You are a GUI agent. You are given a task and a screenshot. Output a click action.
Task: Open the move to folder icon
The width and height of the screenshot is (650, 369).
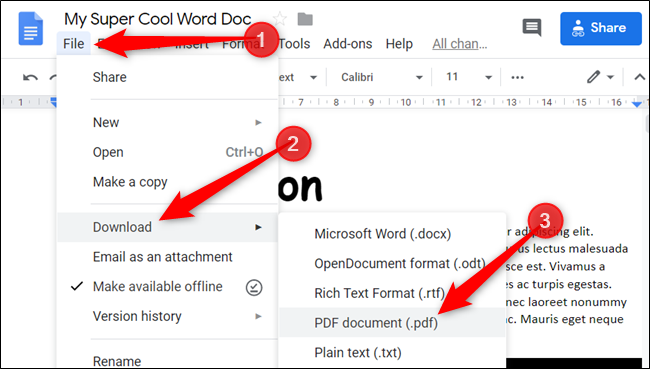(x=305, y=19)
